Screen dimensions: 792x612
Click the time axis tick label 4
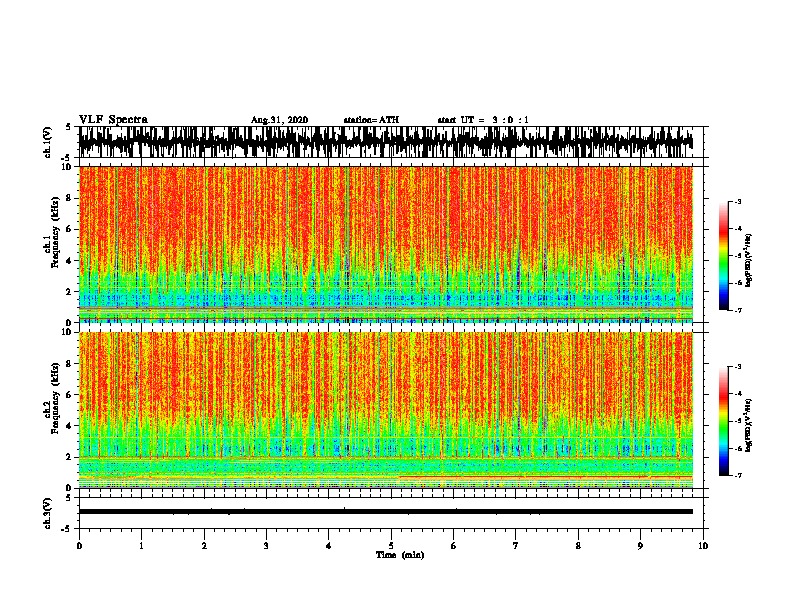328,546
